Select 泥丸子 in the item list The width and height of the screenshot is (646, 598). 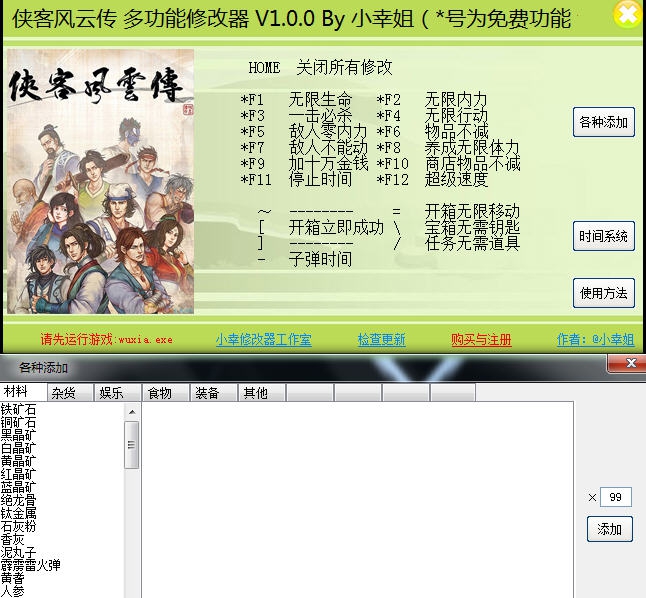(18, 552)
